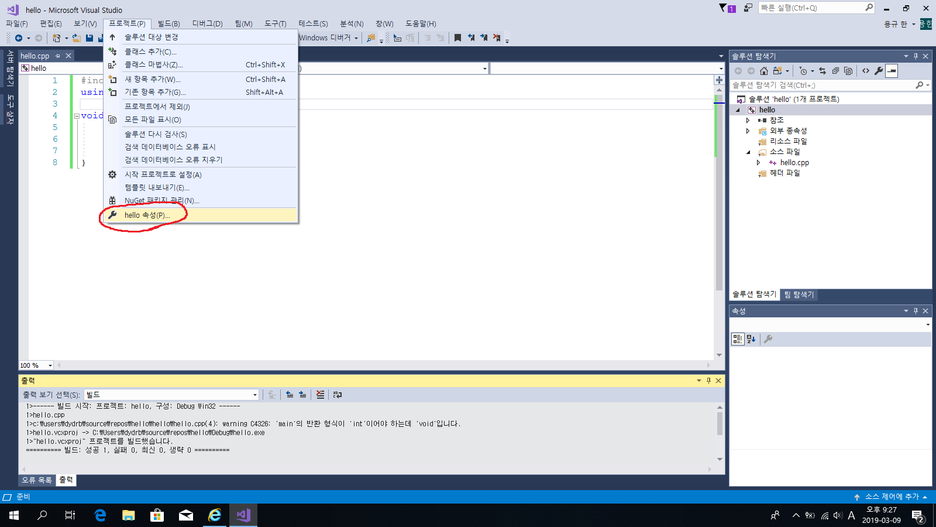Click Solution Explorer search magnifier icon
Viewport: 936px width, 527px height.
click(919, 85)
